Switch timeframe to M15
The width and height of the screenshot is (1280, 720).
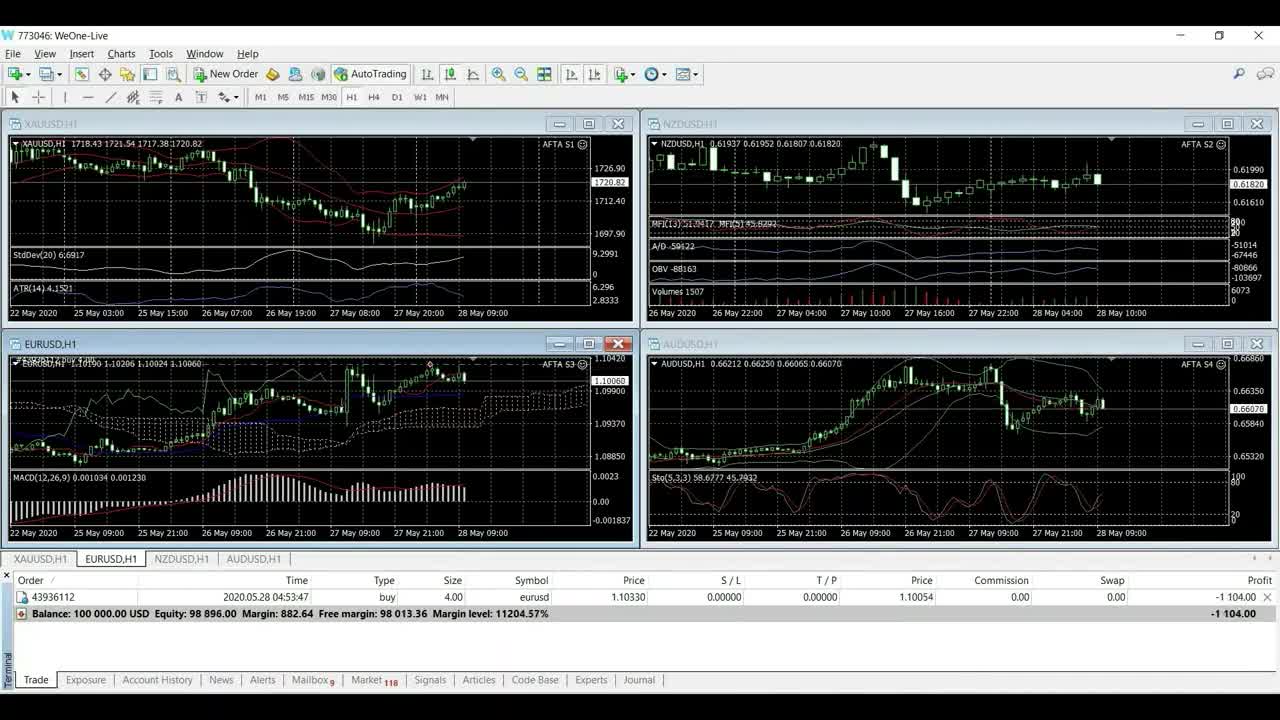point(306,97)
